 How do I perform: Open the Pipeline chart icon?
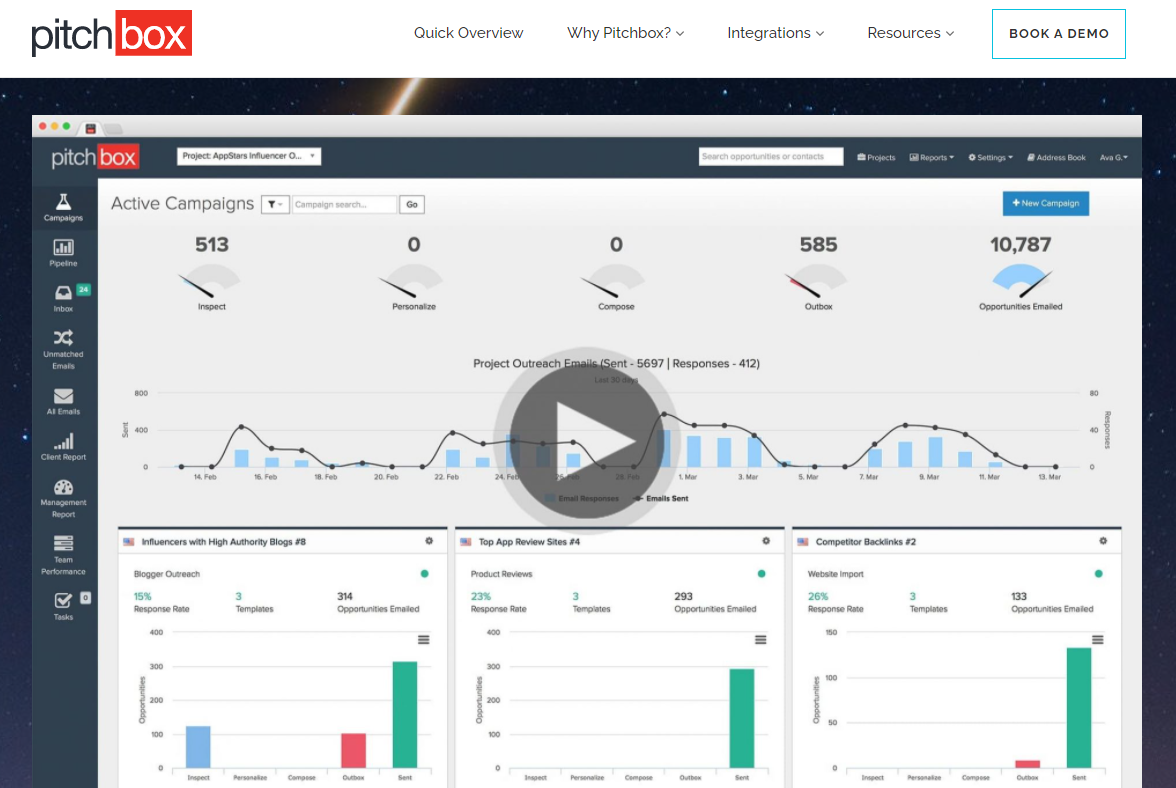tap(63, 248)
